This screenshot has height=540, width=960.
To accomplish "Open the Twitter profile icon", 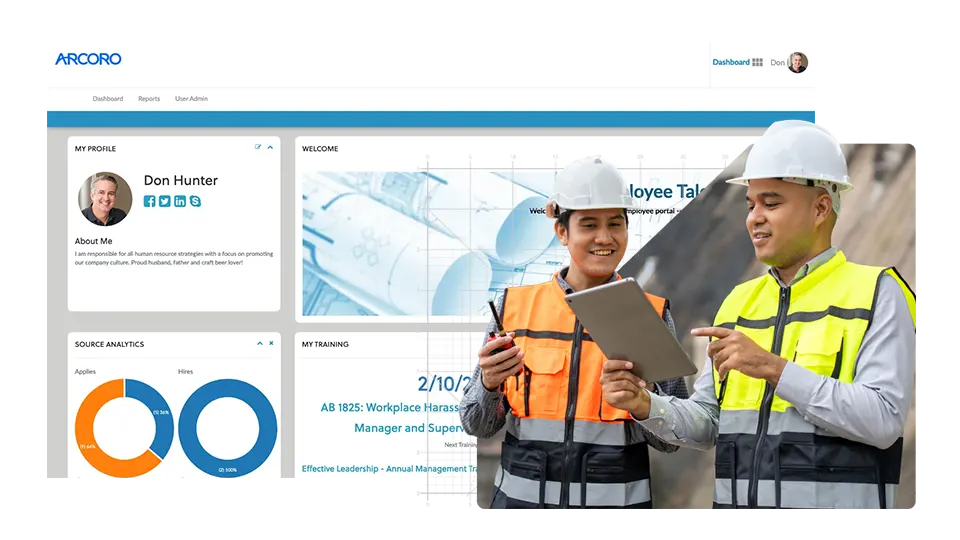I will (x=165, y=201).
